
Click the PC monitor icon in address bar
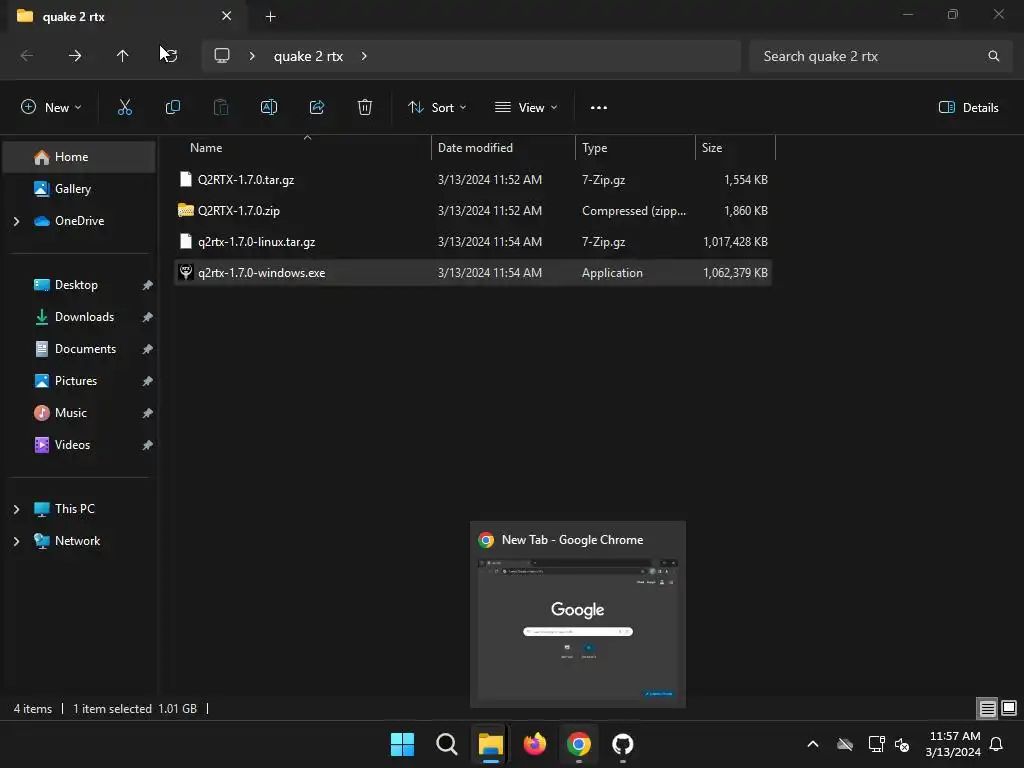coord(222,56)
